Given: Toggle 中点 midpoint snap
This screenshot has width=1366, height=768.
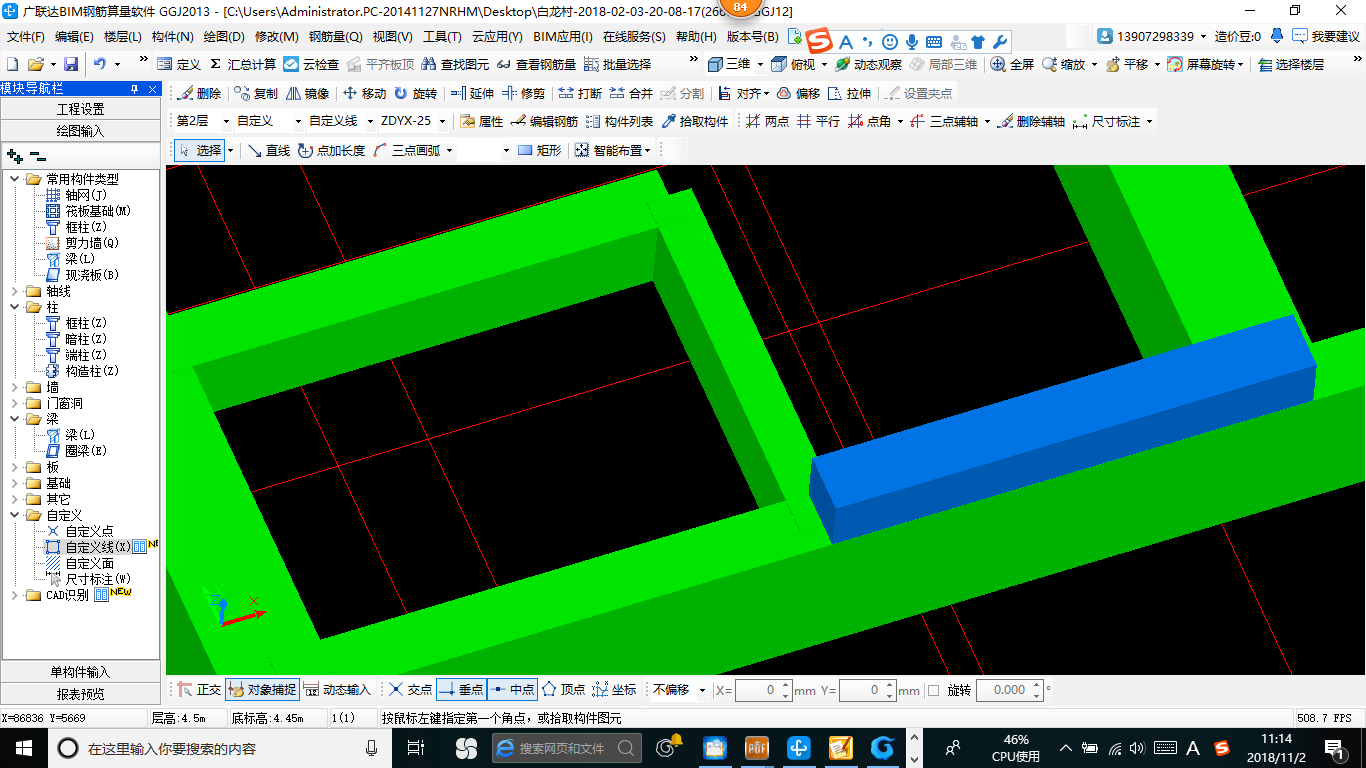Looking at the screenshot, I should click(513, 690).
